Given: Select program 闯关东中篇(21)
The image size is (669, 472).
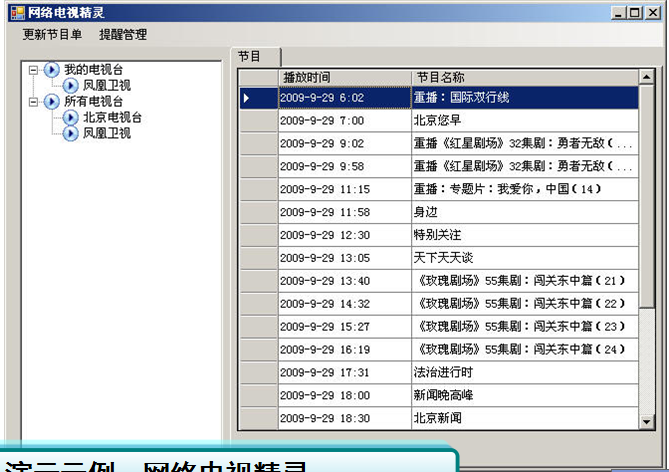Looking at the screenshot, I should [525, 281].
